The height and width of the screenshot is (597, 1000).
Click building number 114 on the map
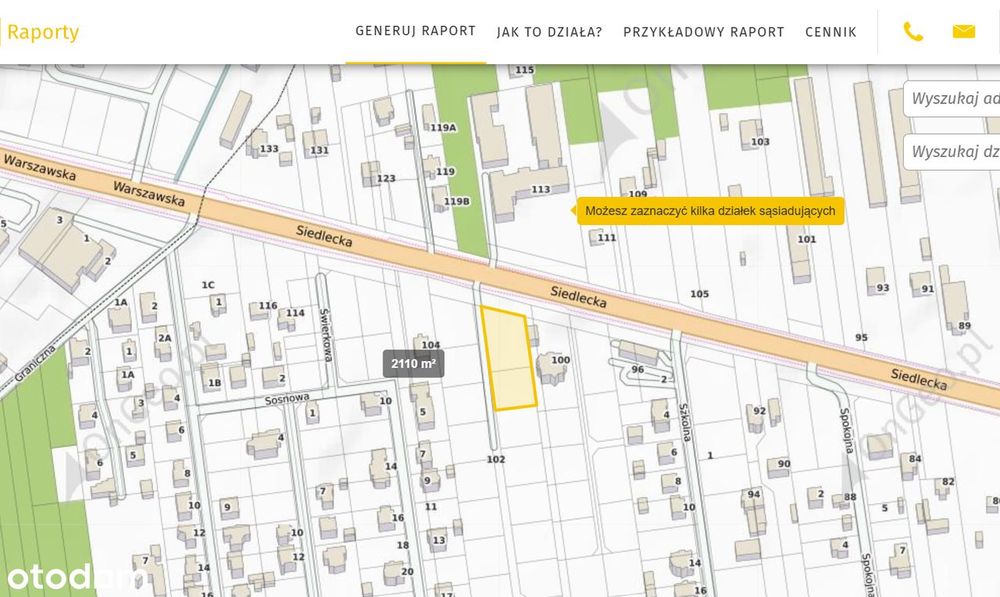[295, 313]
